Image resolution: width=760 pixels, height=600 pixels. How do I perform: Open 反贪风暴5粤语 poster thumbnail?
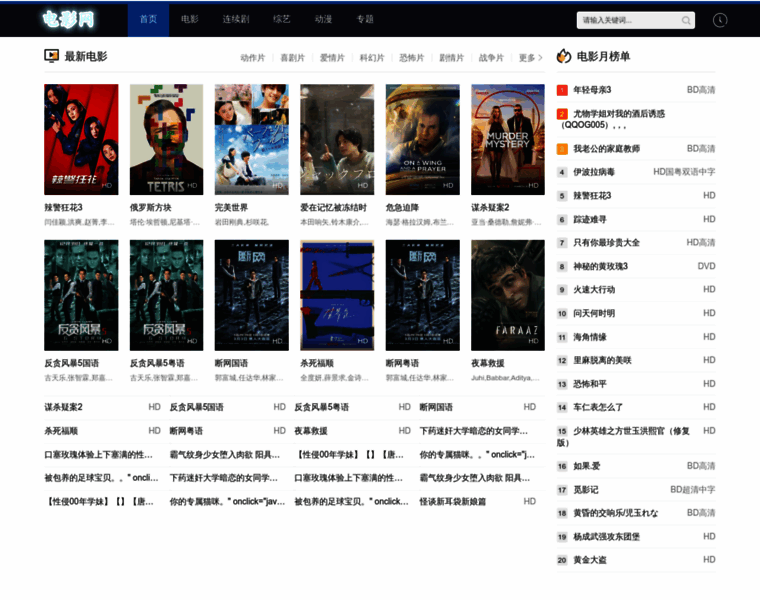166,295
